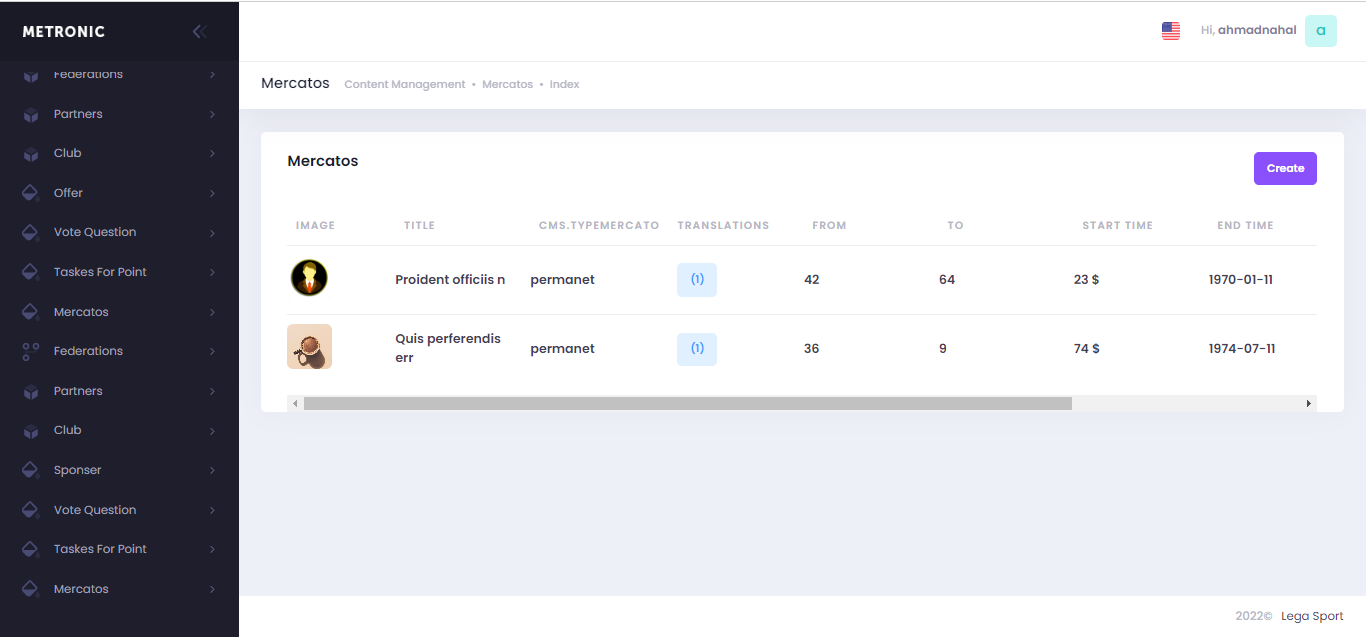Click the Offer icon in the sidebar
Image resolution: width=1366 pixels, height=637 pixels.
31,193
